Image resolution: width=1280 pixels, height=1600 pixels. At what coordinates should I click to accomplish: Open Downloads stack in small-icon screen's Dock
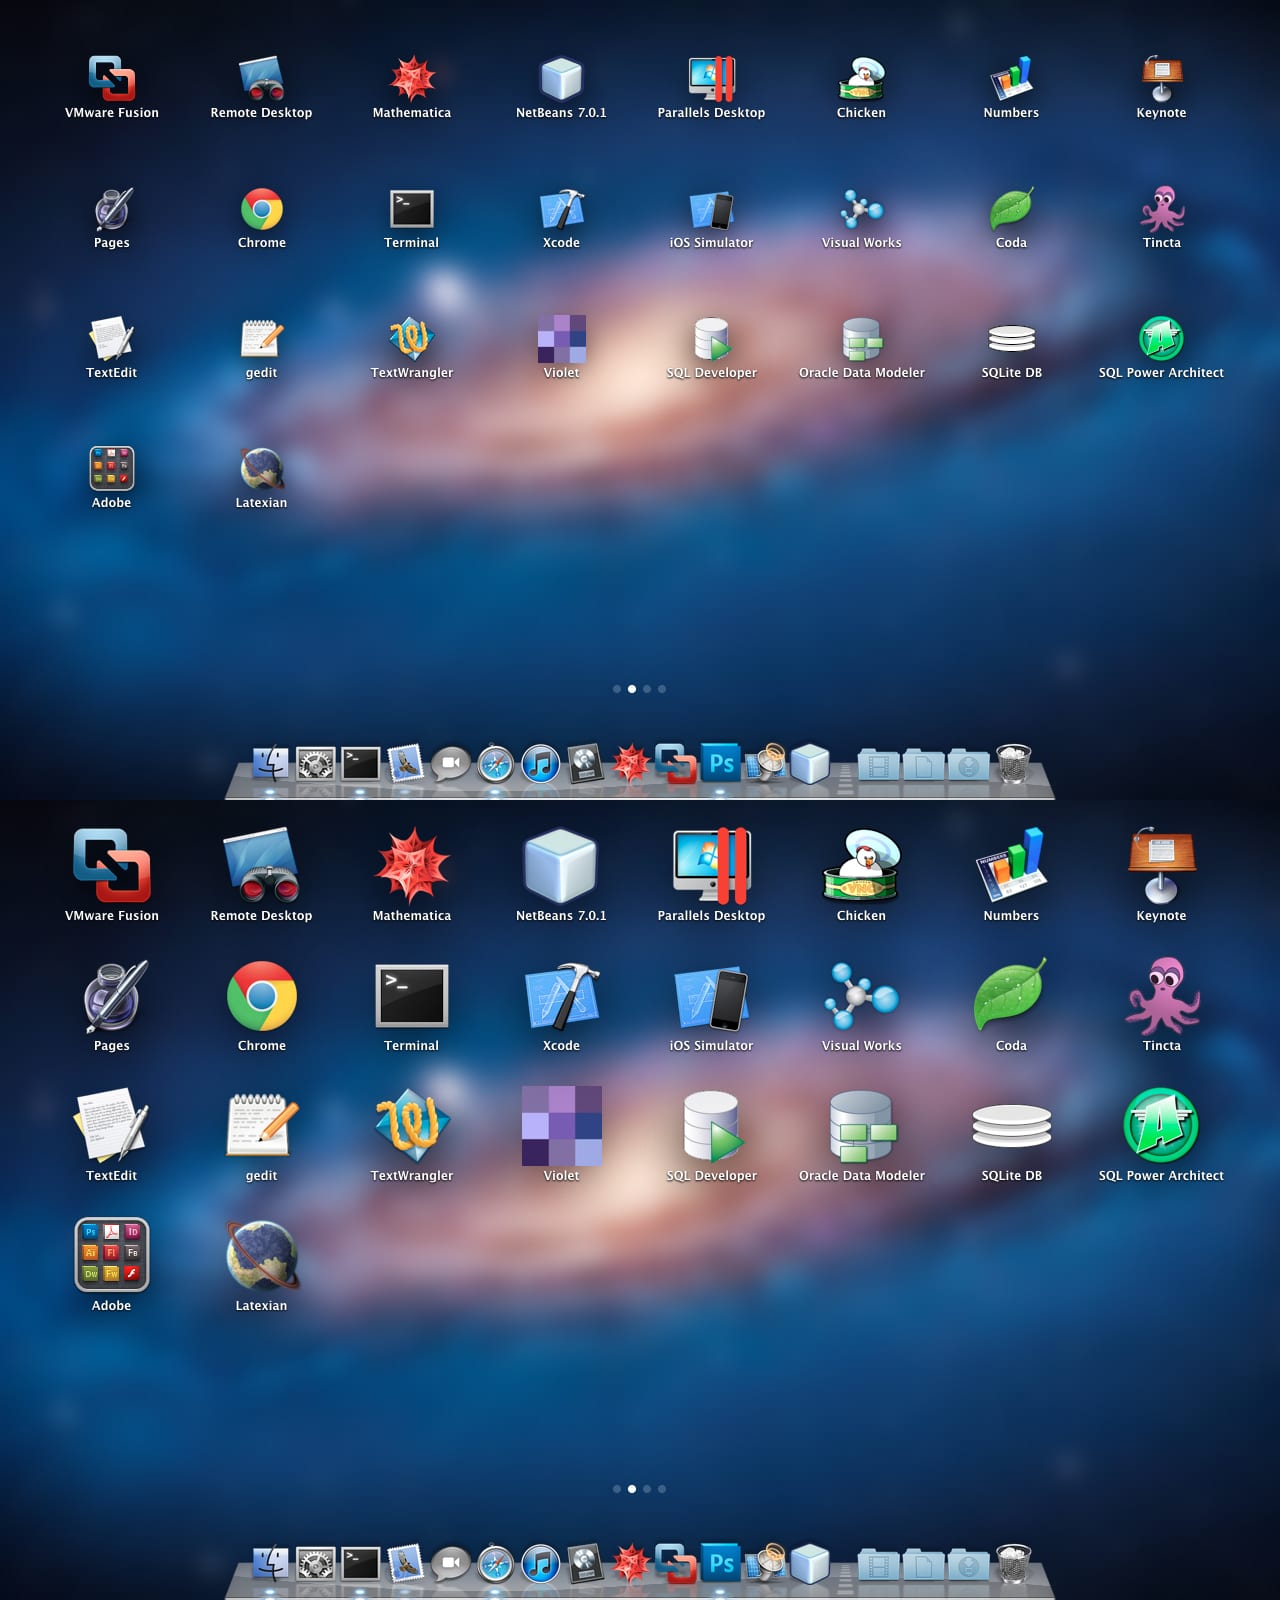[968, 765]
